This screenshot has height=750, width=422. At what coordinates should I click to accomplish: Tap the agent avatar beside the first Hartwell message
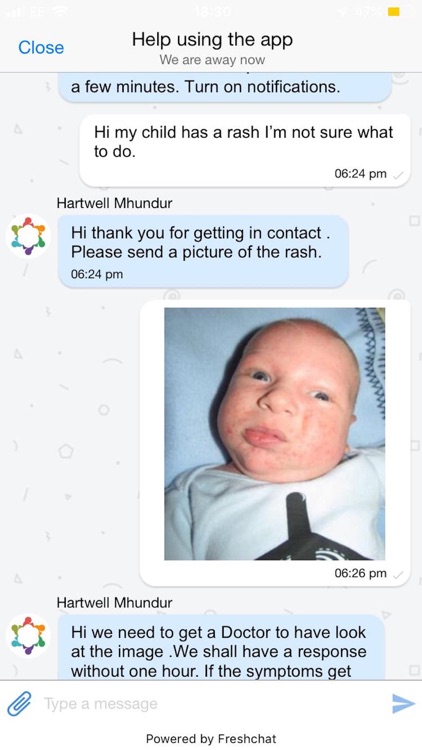coord(28,236)
